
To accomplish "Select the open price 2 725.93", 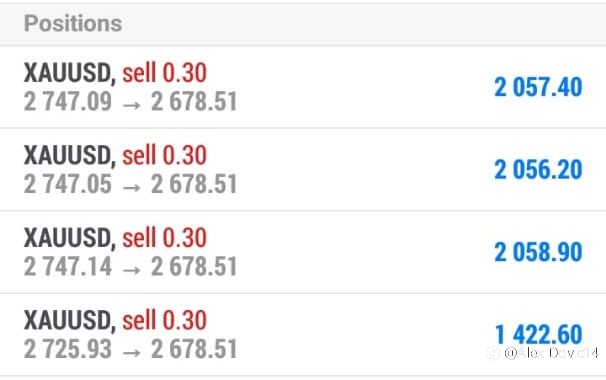I will (x=68, y=349).
